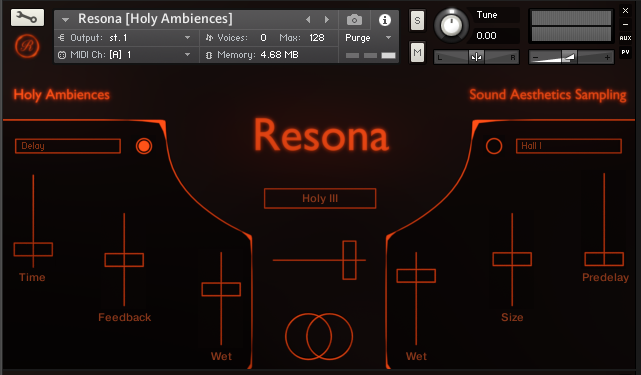Screen dimensions: 641x375
Task: Open the Holy III preset selector
Action: (320, 198)
